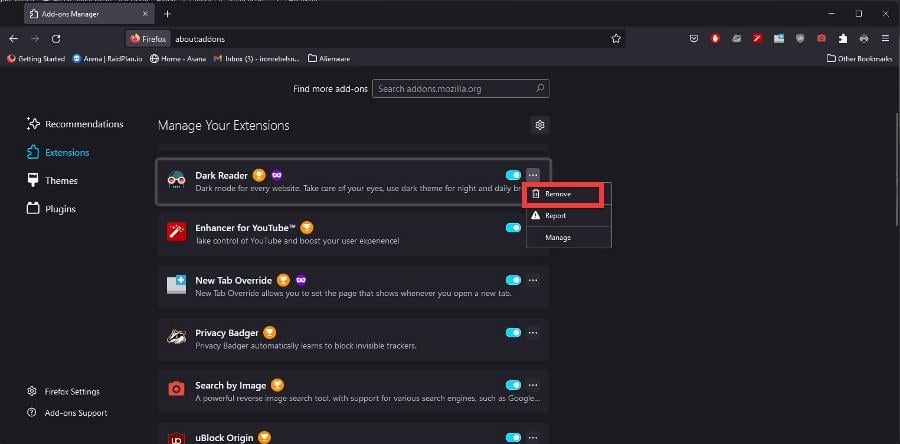Open a new tab with the plus button
This screenshot has height=444, width=900.
pos(167,14)
